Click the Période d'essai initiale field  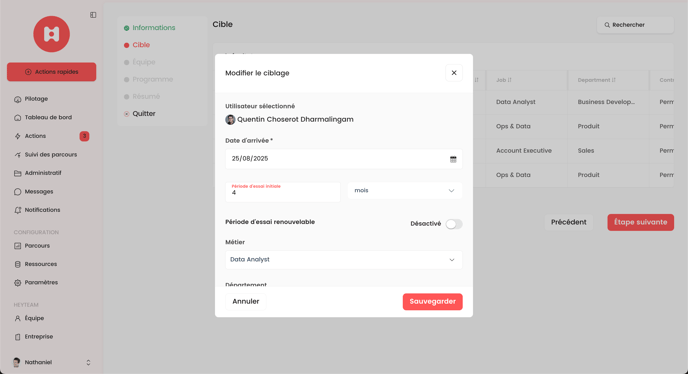pyautogui.click(x=283, y=192)
